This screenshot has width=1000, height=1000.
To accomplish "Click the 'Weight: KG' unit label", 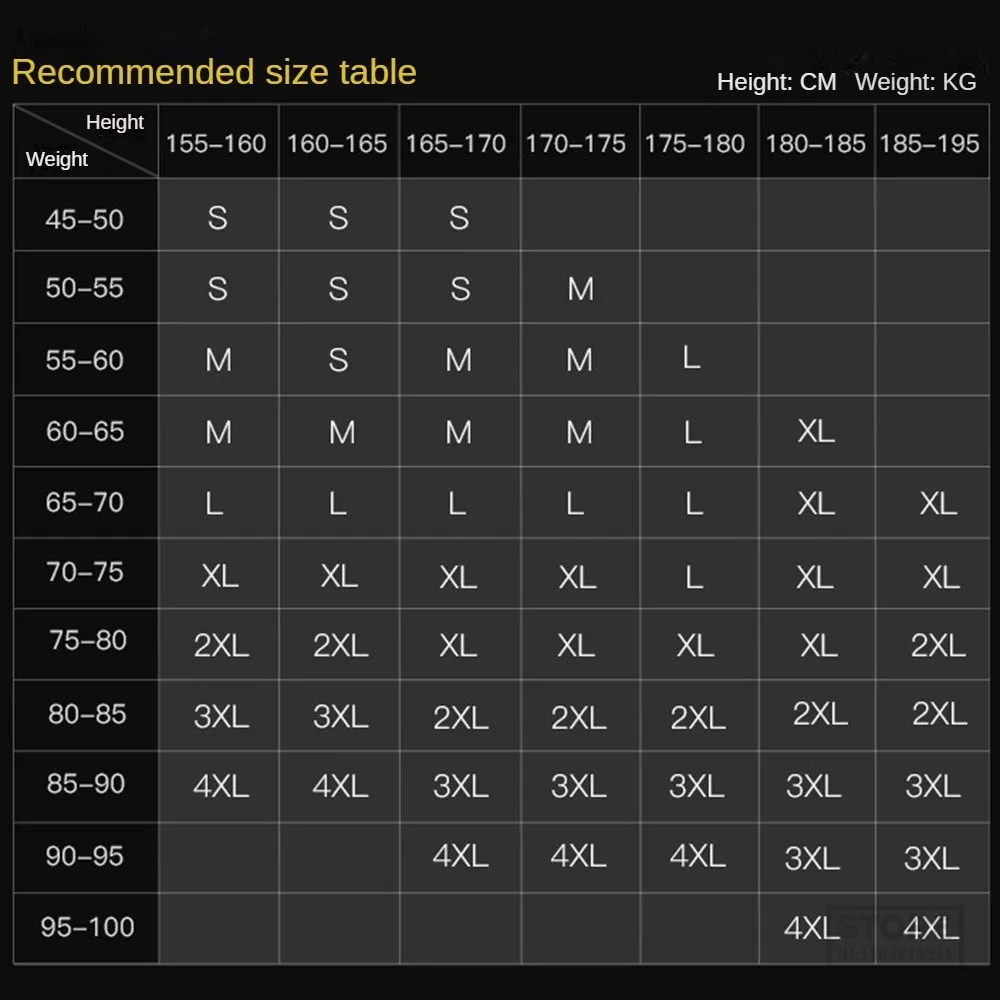I will (915, 82).
